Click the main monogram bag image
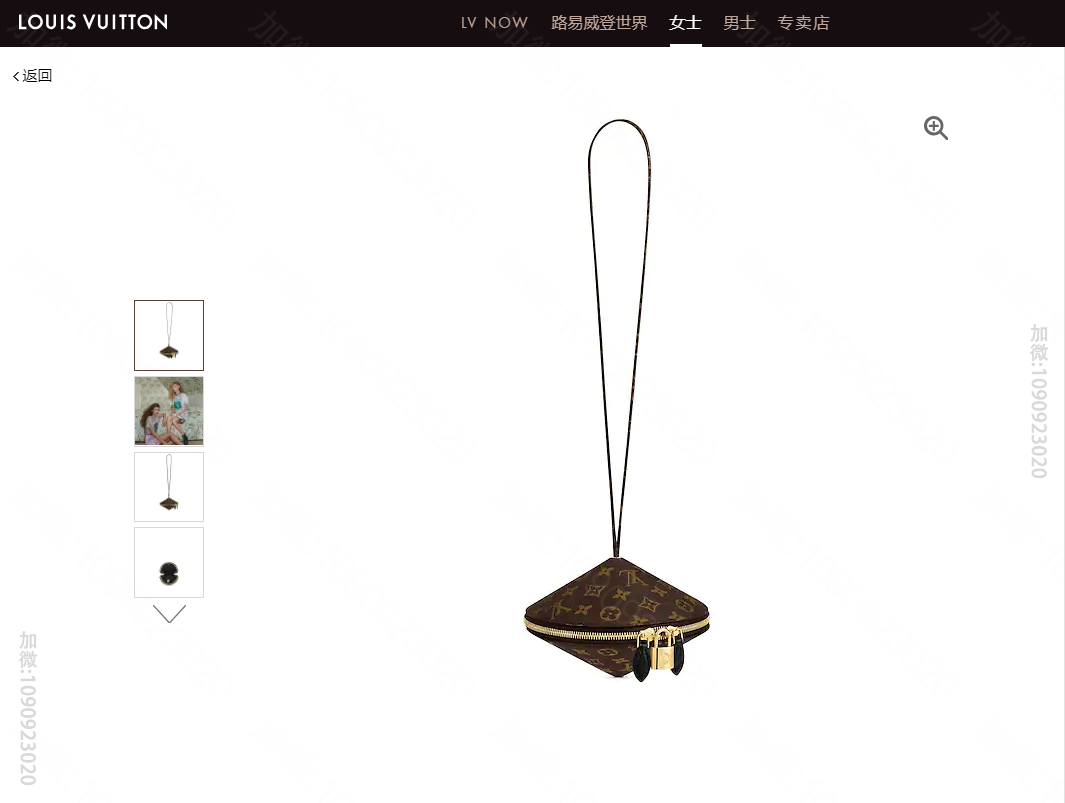Image resolution: width=1065 pixels, height=803 pixels. pos(617,401)
